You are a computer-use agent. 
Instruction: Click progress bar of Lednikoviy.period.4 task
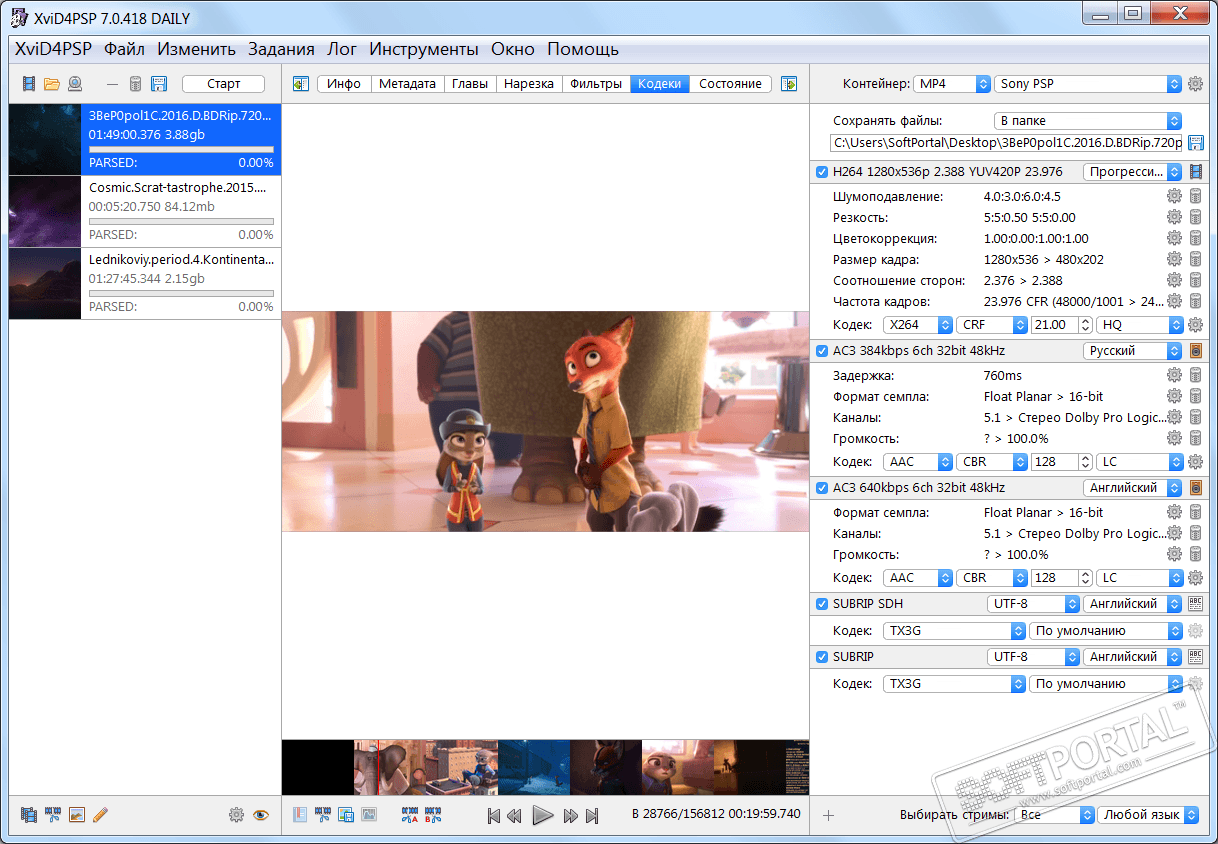tap(181, 293)
